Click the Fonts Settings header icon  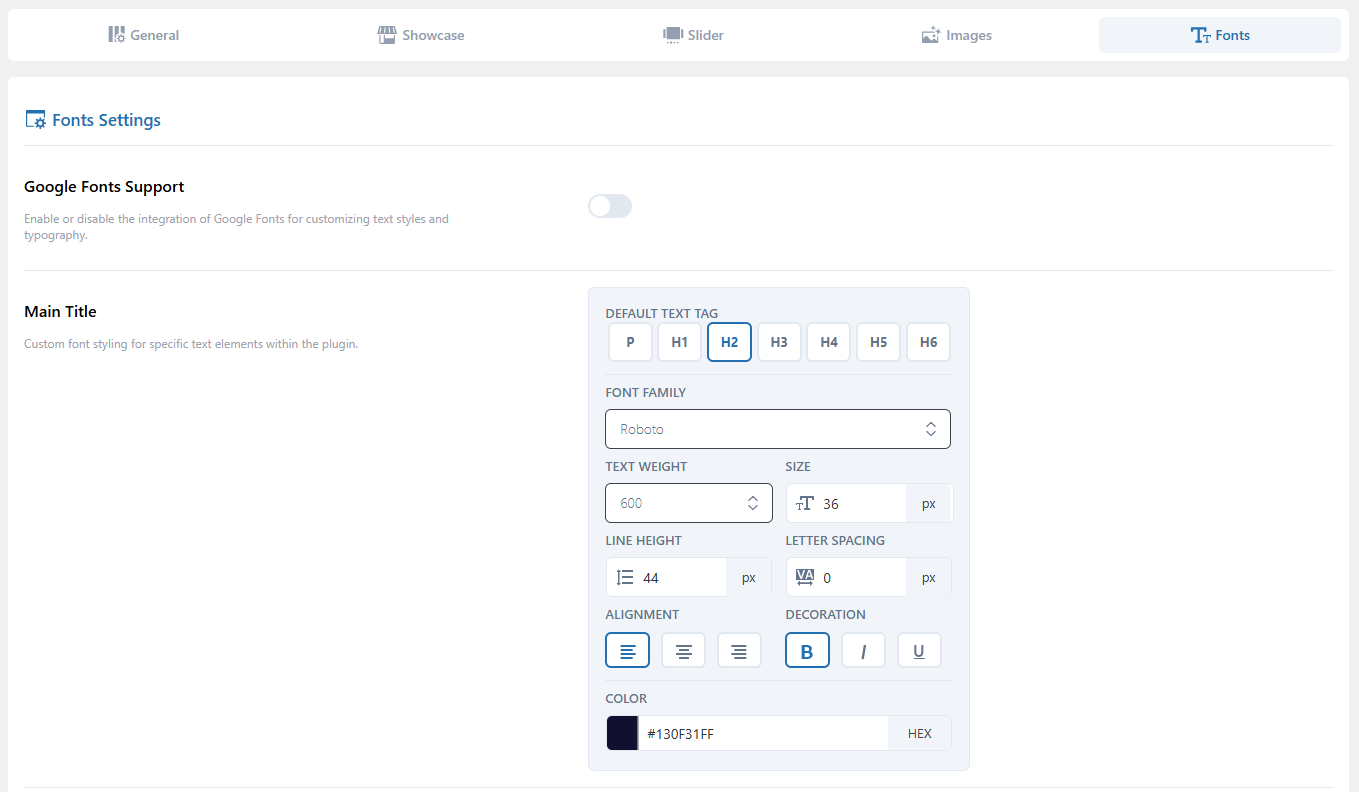tap(35, 120)
